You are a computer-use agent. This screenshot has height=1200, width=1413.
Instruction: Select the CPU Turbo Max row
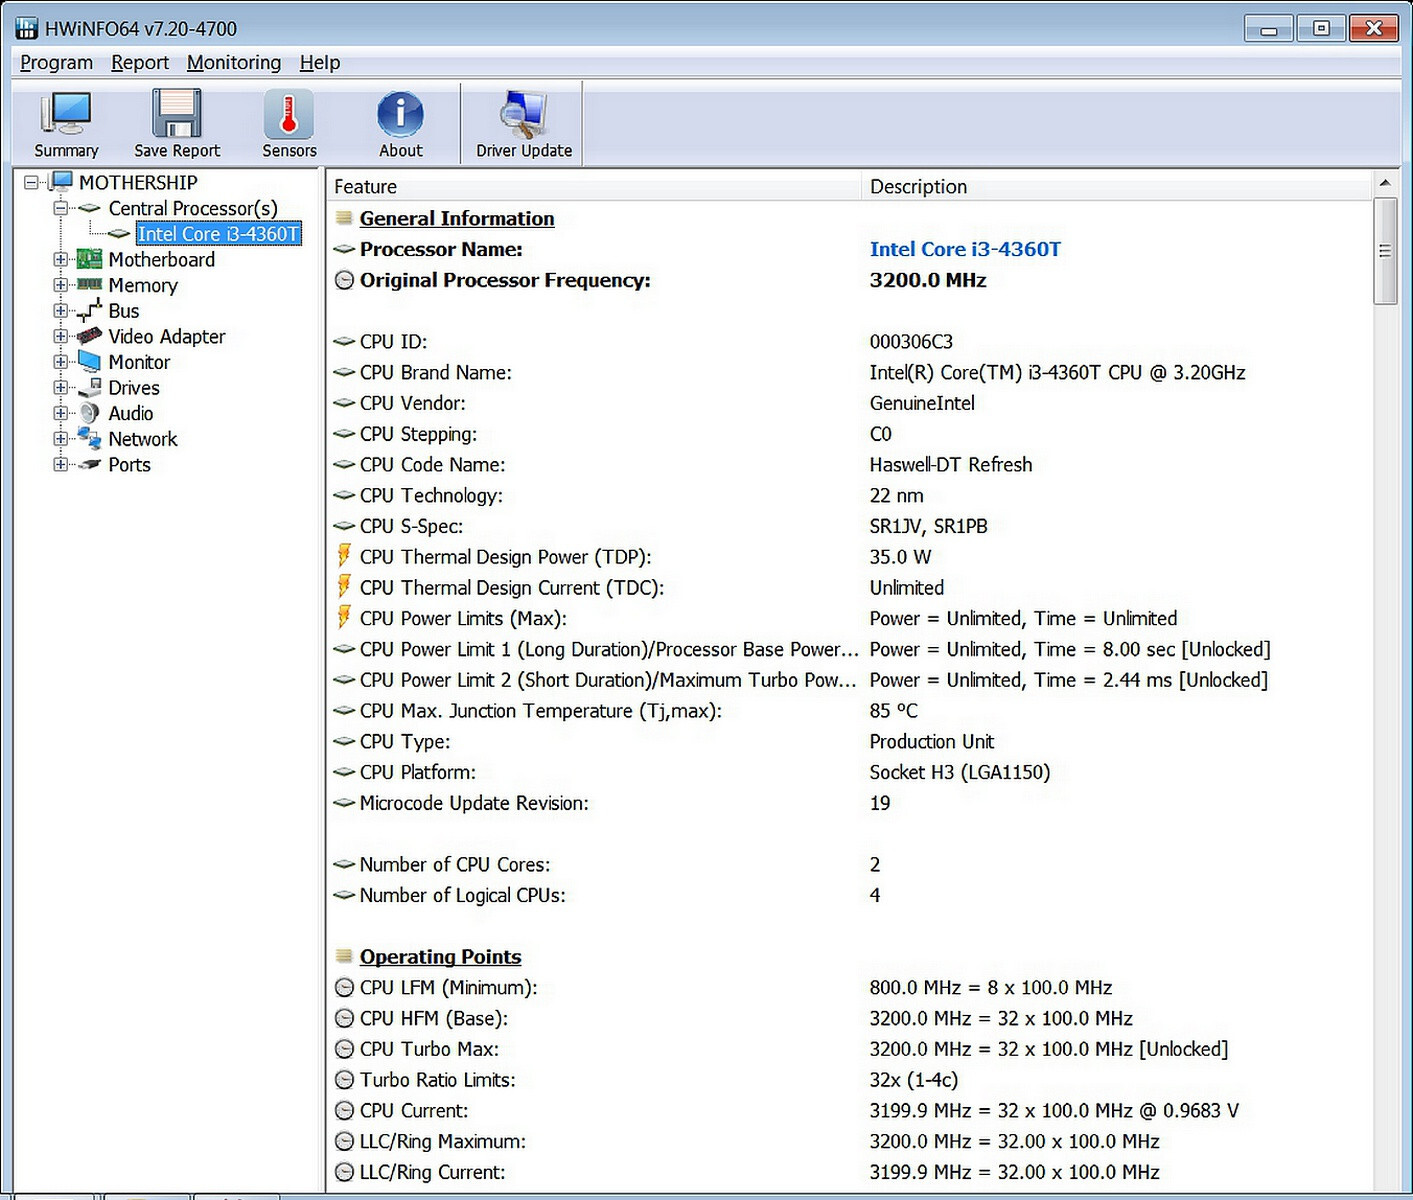click(850, 1049)
